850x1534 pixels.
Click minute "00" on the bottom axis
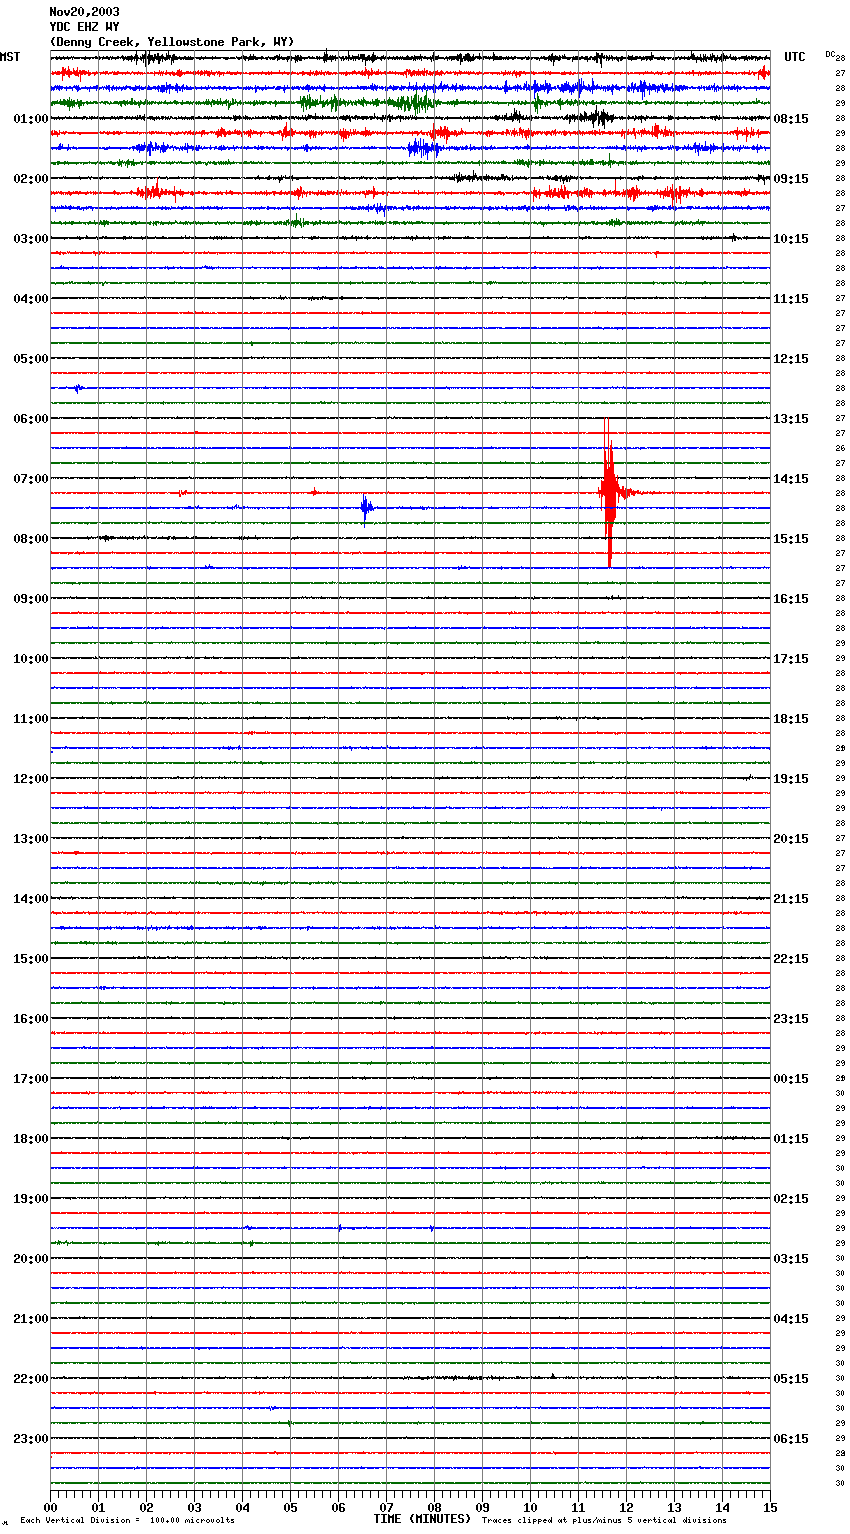(50, 1507)
